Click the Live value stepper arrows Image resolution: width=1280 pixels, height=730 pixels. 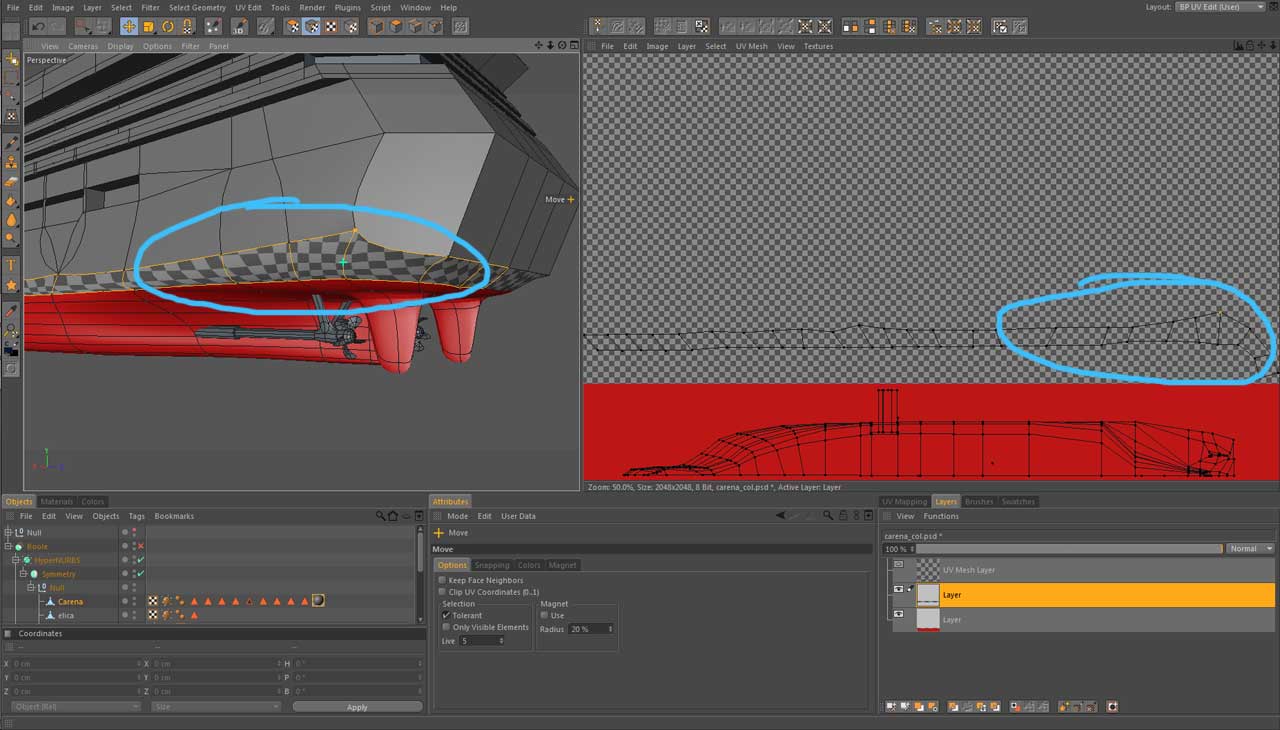(500, 640)
